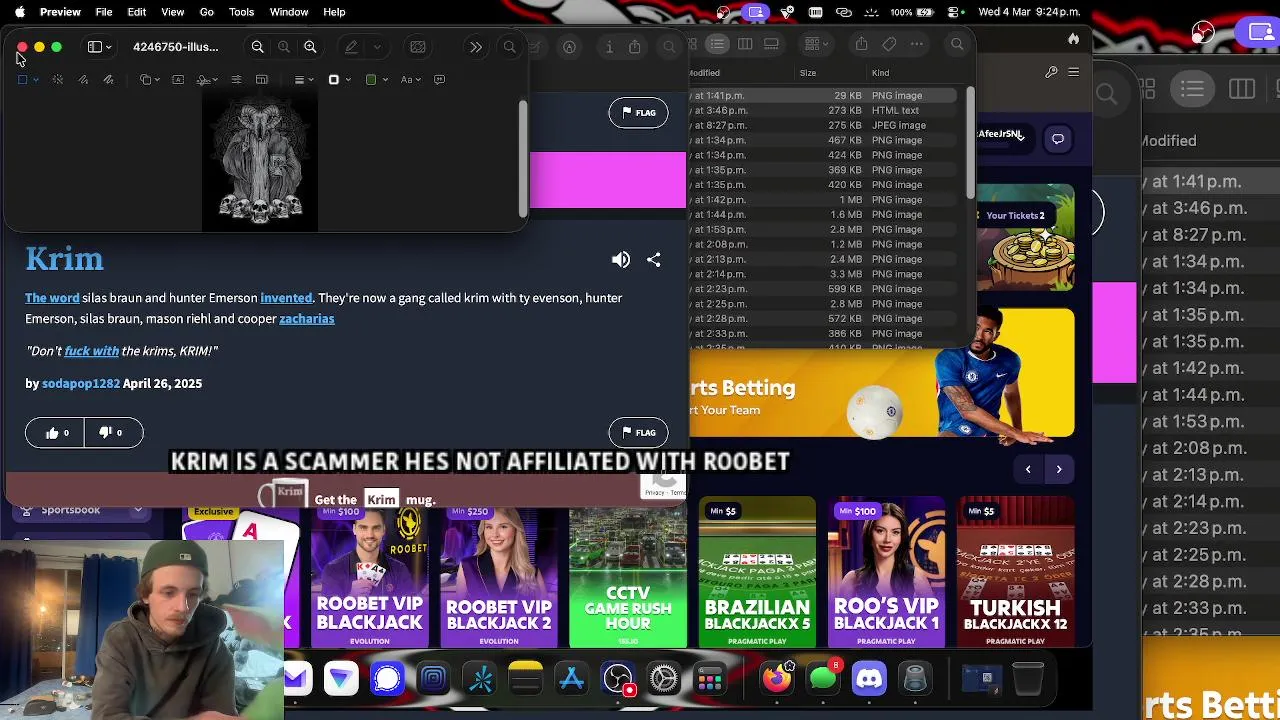The width and height of the screenshot is (1280, 720).
Task: Select the Instant Alpha wand tool
Action: pyautogui.click(x=58, y=80)
